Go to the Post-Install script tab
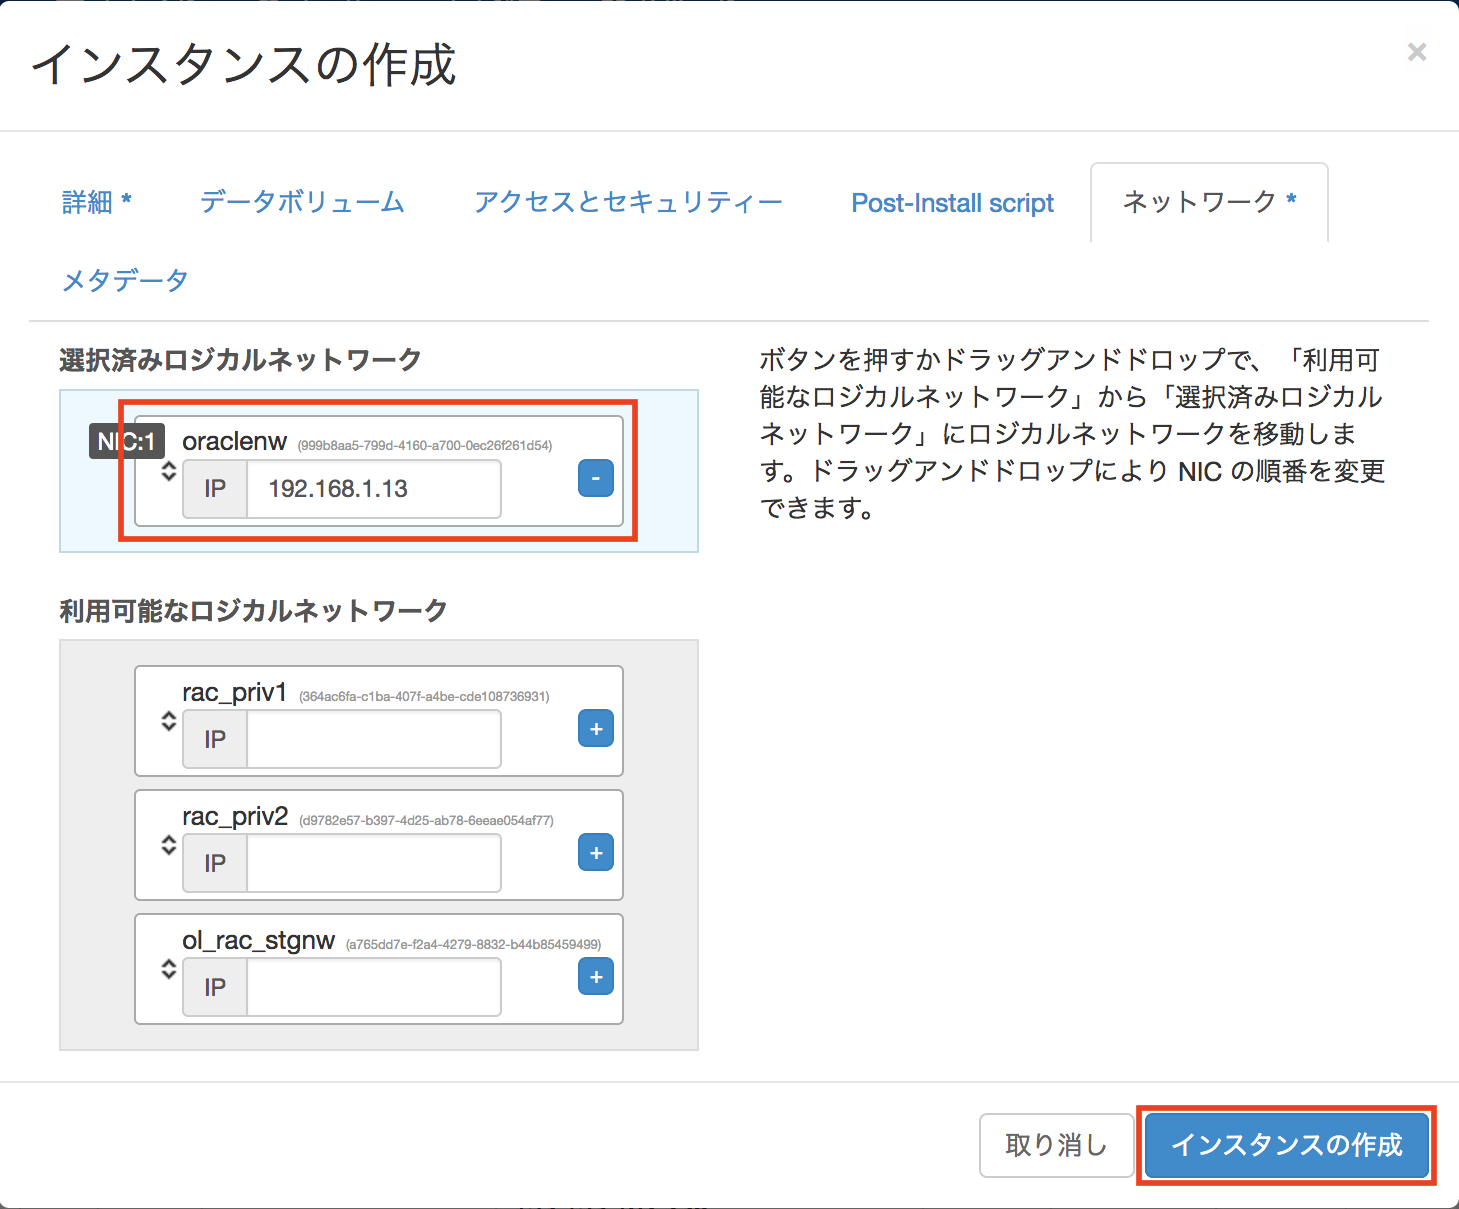1459x1209 pixels. 952,203
